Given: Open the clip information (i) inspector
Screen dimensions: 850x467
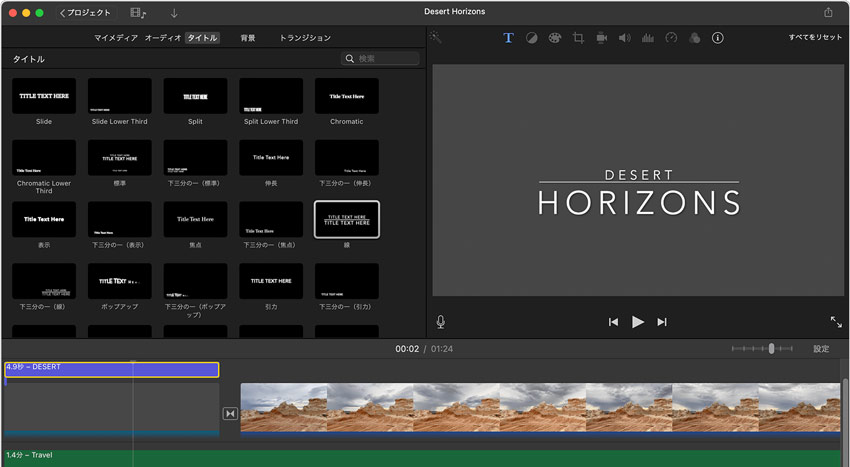Looking at the screenshot, I should point(717,38).
